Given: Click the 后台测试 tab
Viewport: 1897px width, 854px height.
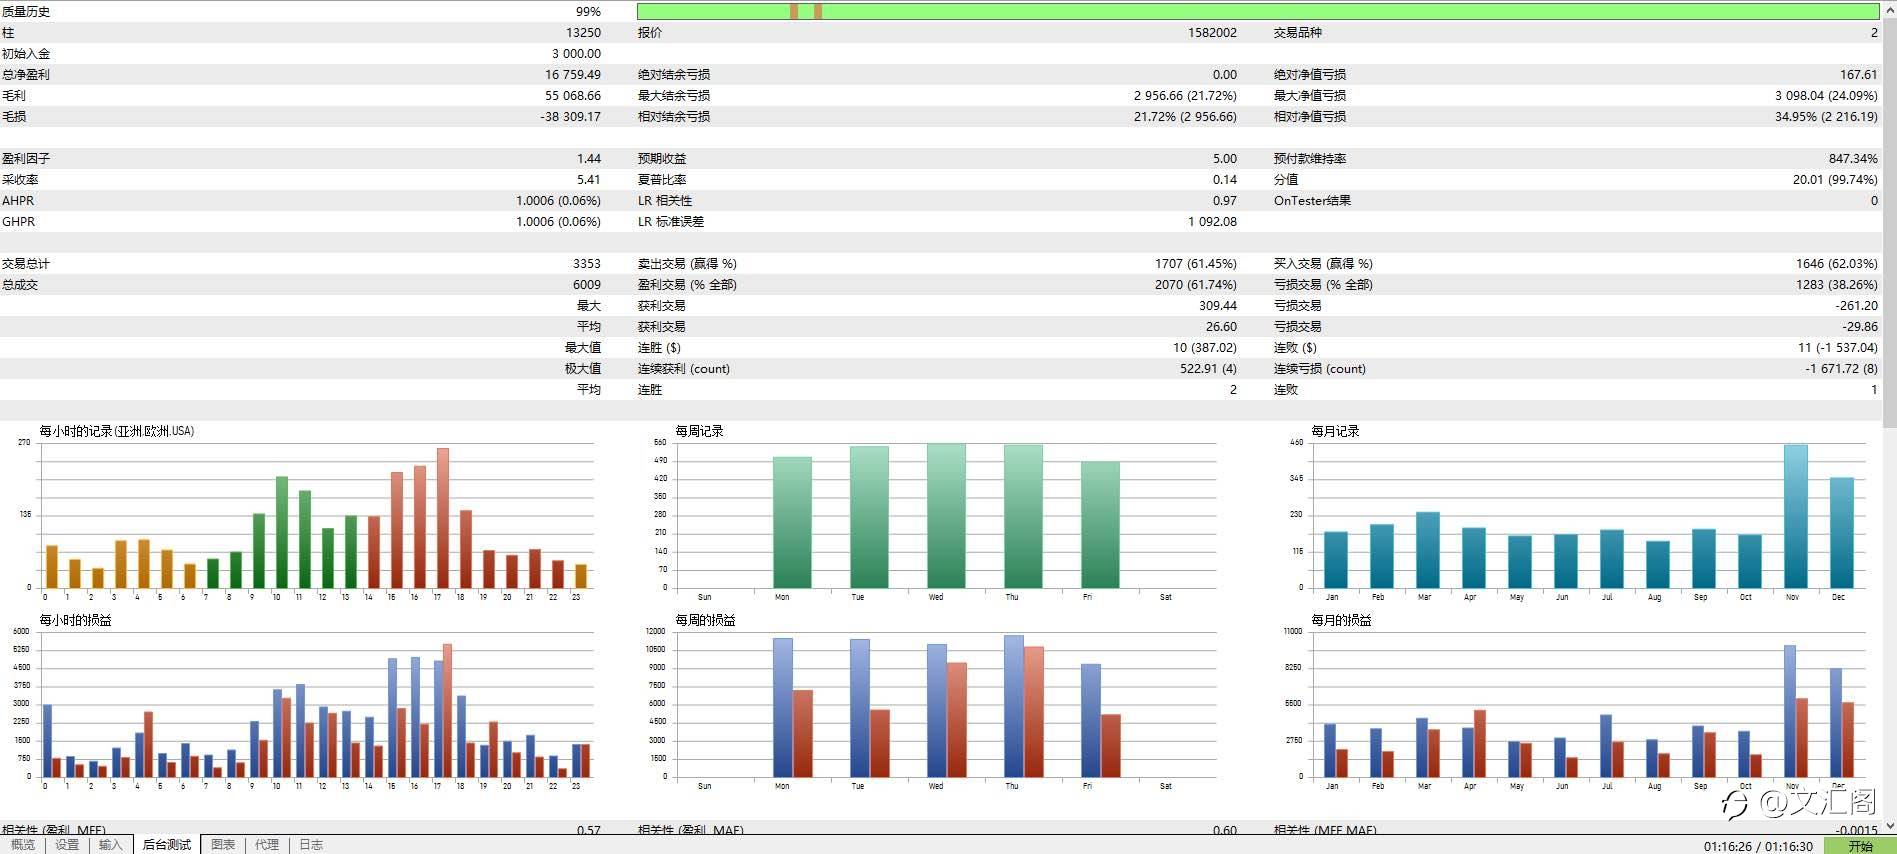Looking at the screenshot, I should (166, 845).
